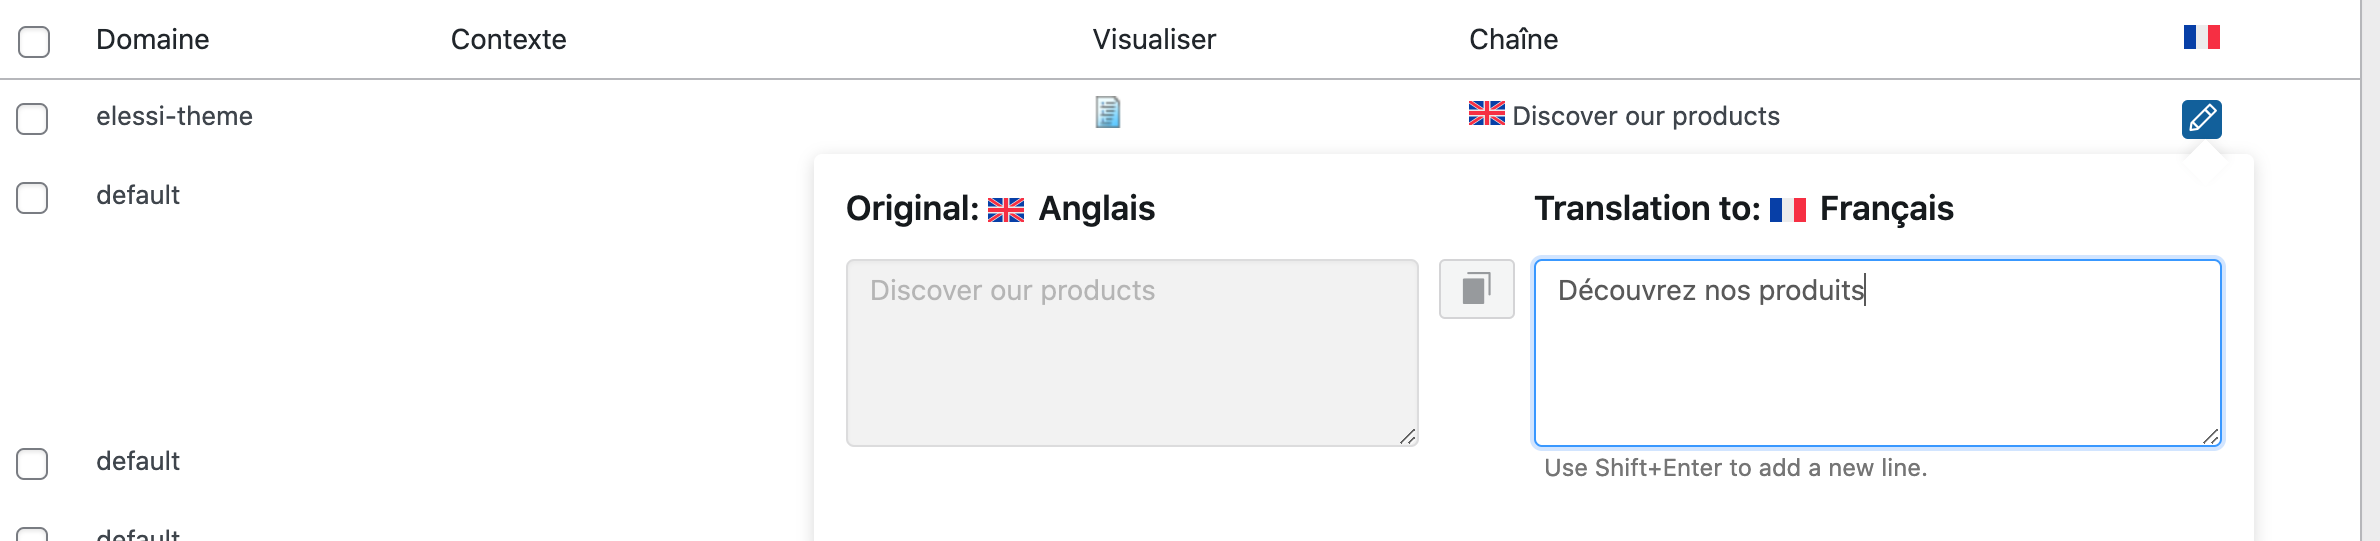Click the French flag column header
This screenshot has width=2380, height=541.
[2201, 37]
